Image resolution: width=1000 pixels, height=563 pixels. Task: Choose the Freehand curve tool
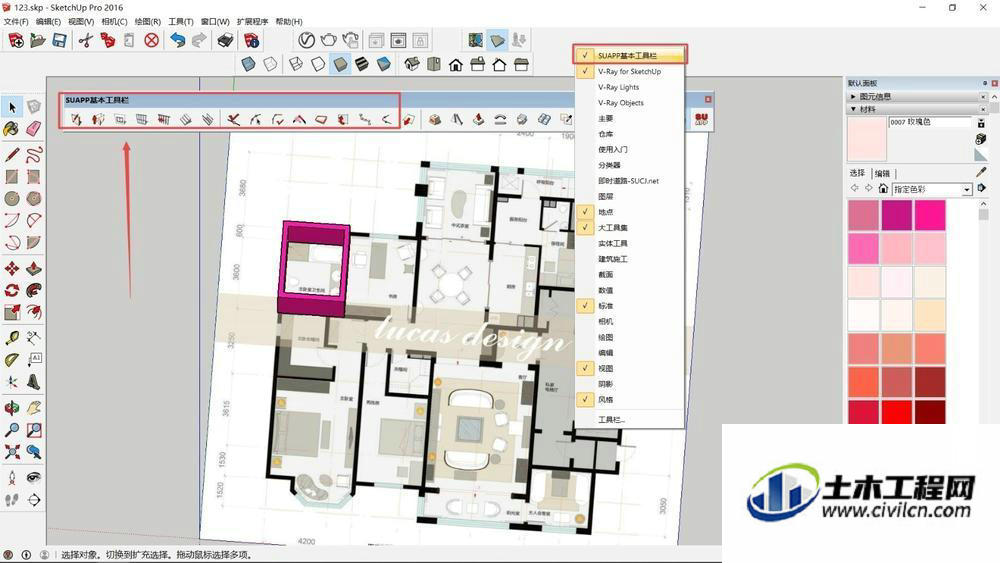pos(34,154)
